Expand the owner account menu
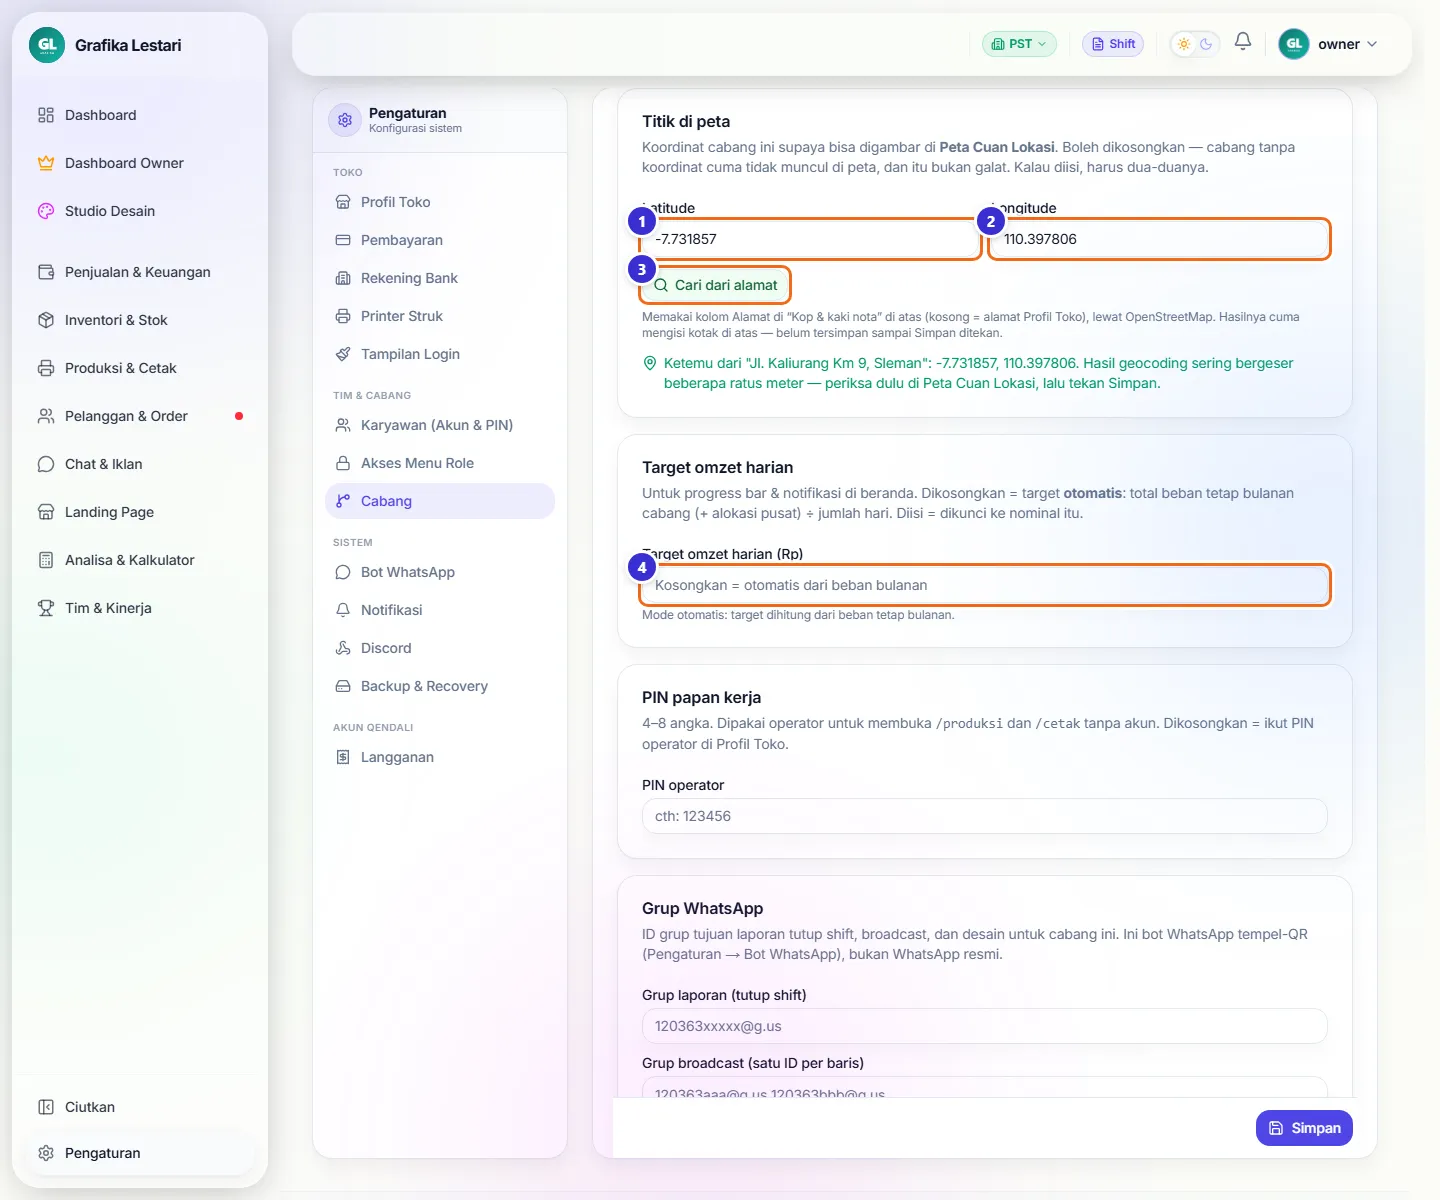The height and width of the screenshot is (1200, 1440). [1328, 44]
